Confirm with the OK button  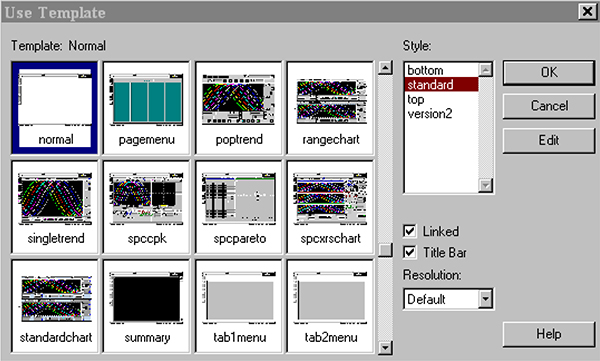tap(549, 72)
